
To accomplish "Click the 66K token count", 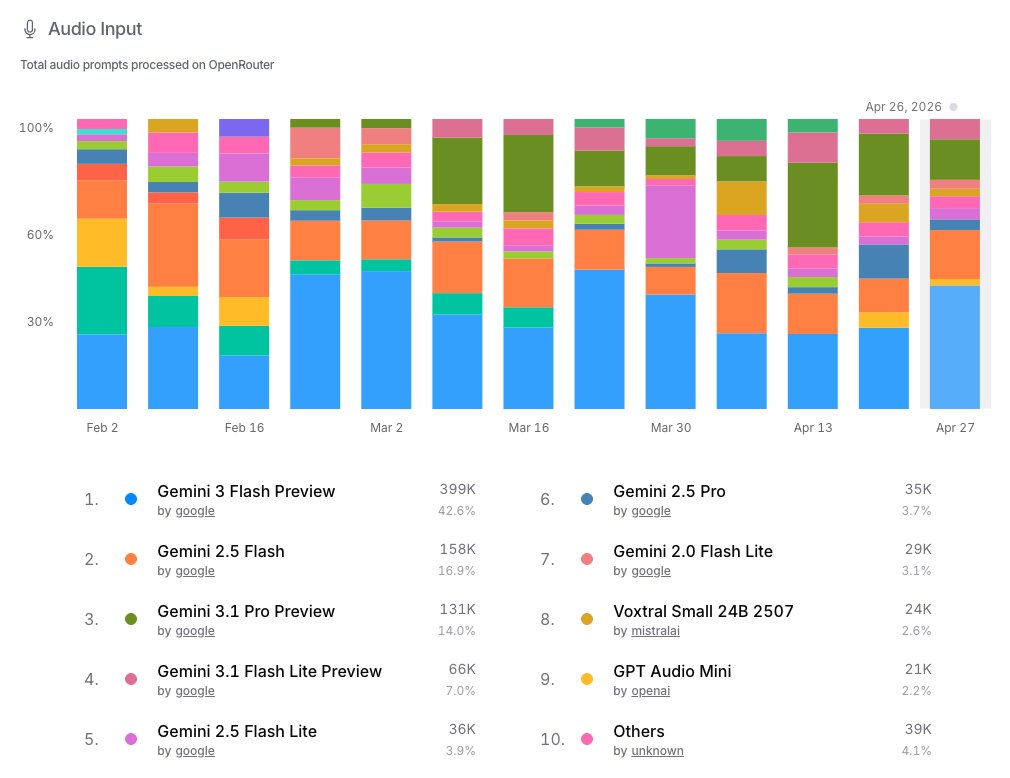I will pos(462,669).
